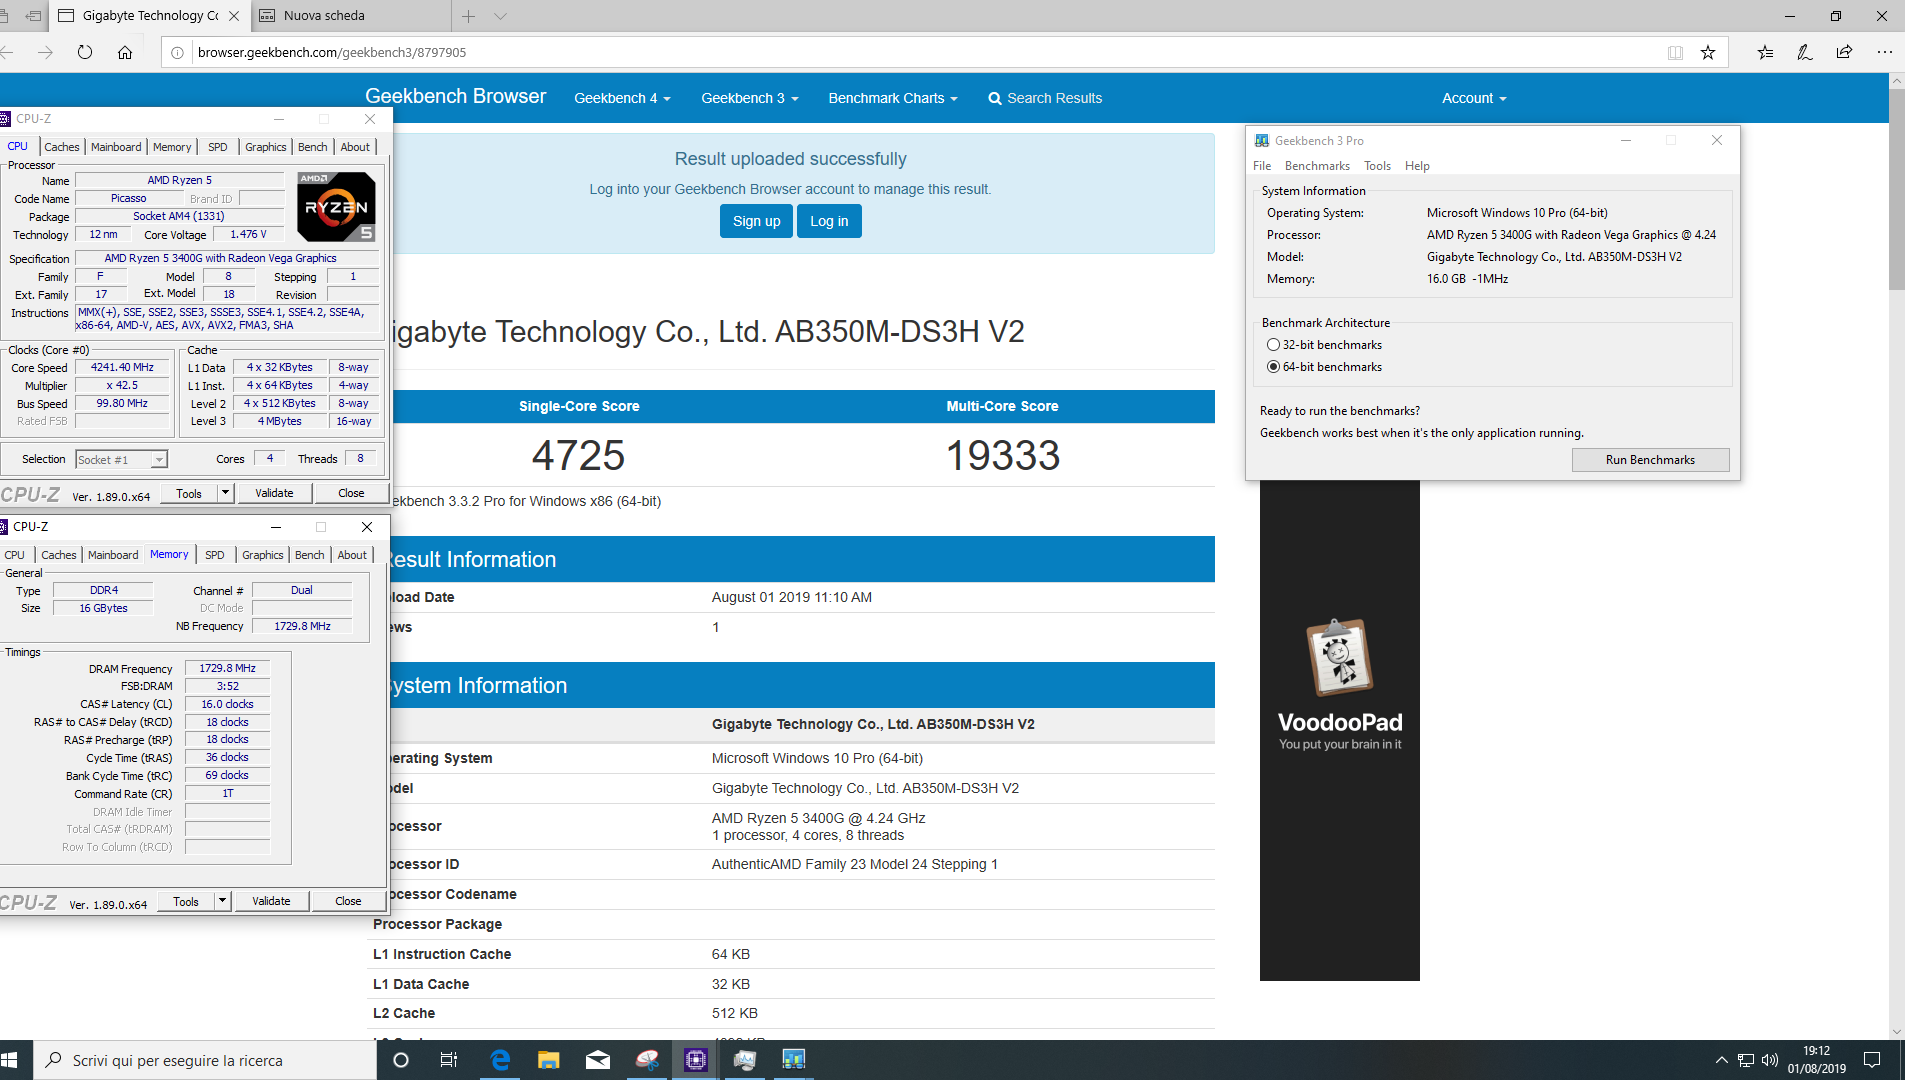Open the Geekbench 4 dropdown menu
This screenshot has height=1080, width=1905.
(622, 98)
